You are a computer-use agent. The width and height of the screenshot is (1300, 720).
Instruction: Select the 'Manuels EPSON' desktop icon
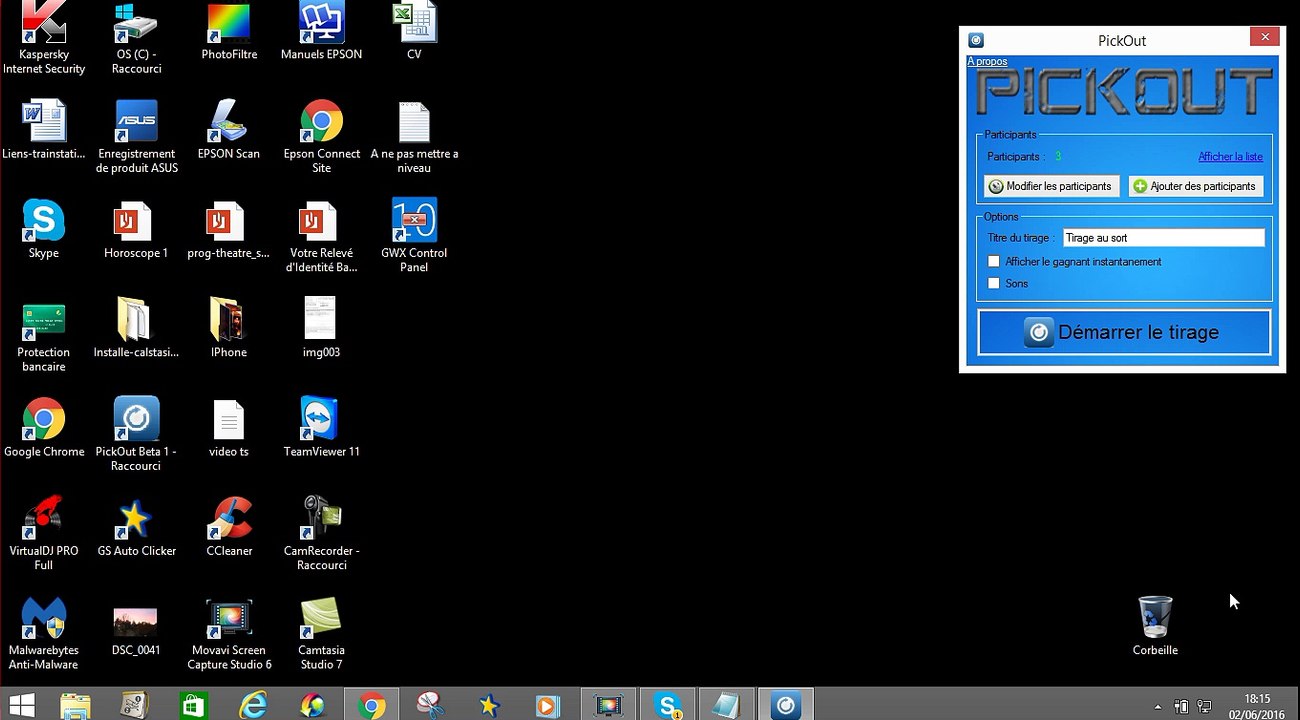321,31
